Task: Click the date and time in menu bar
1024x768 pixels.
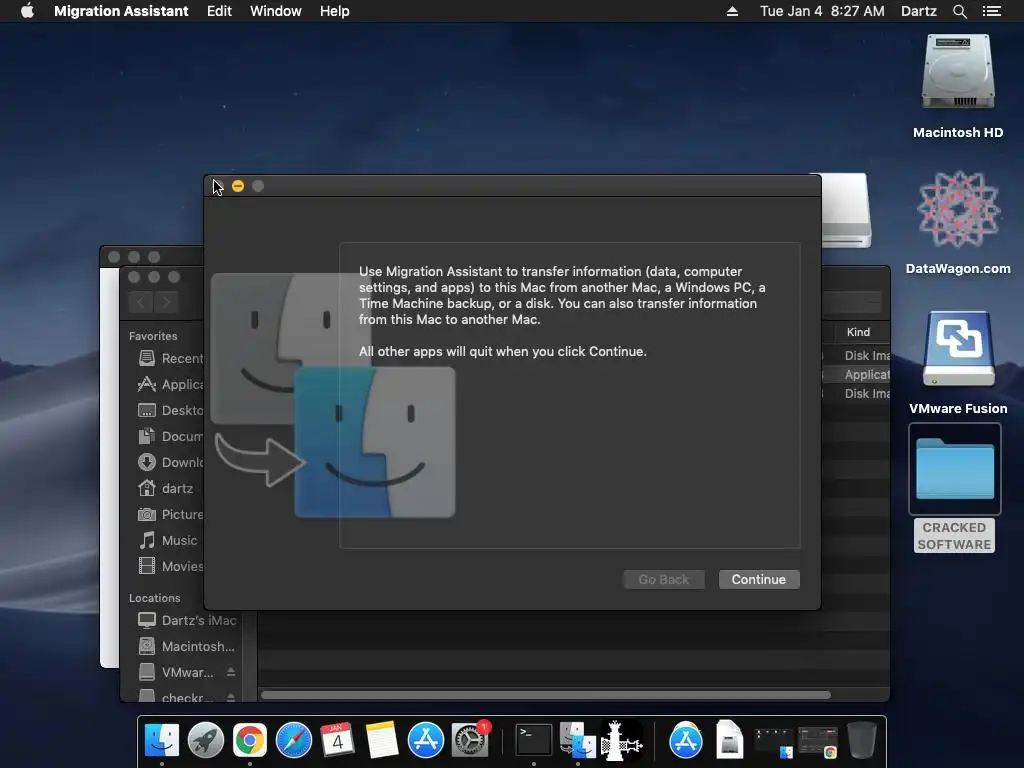Action: point(822,11)
